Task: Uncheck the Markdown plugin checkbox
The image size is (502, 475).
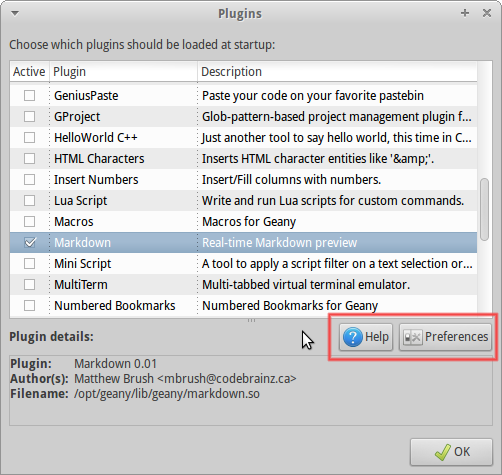Action: tap(30, 243)
